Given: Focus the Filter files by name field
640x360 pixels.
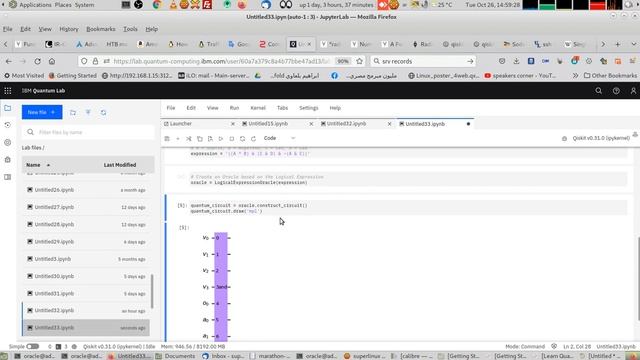Looking at the screenshot, I should click(88, 132).
